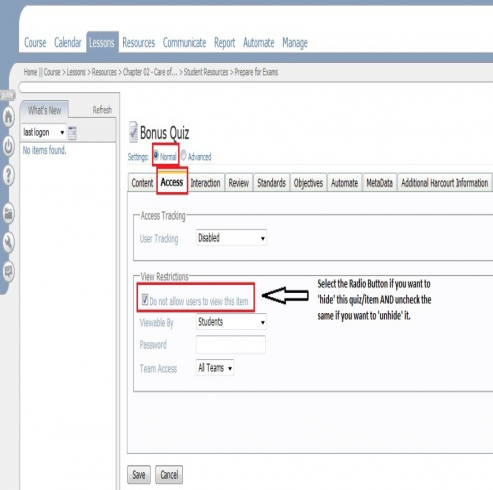This screenshot has width=493, height=490.
Task: Click the calendar icon beside last logon
Action: [72, 133]
